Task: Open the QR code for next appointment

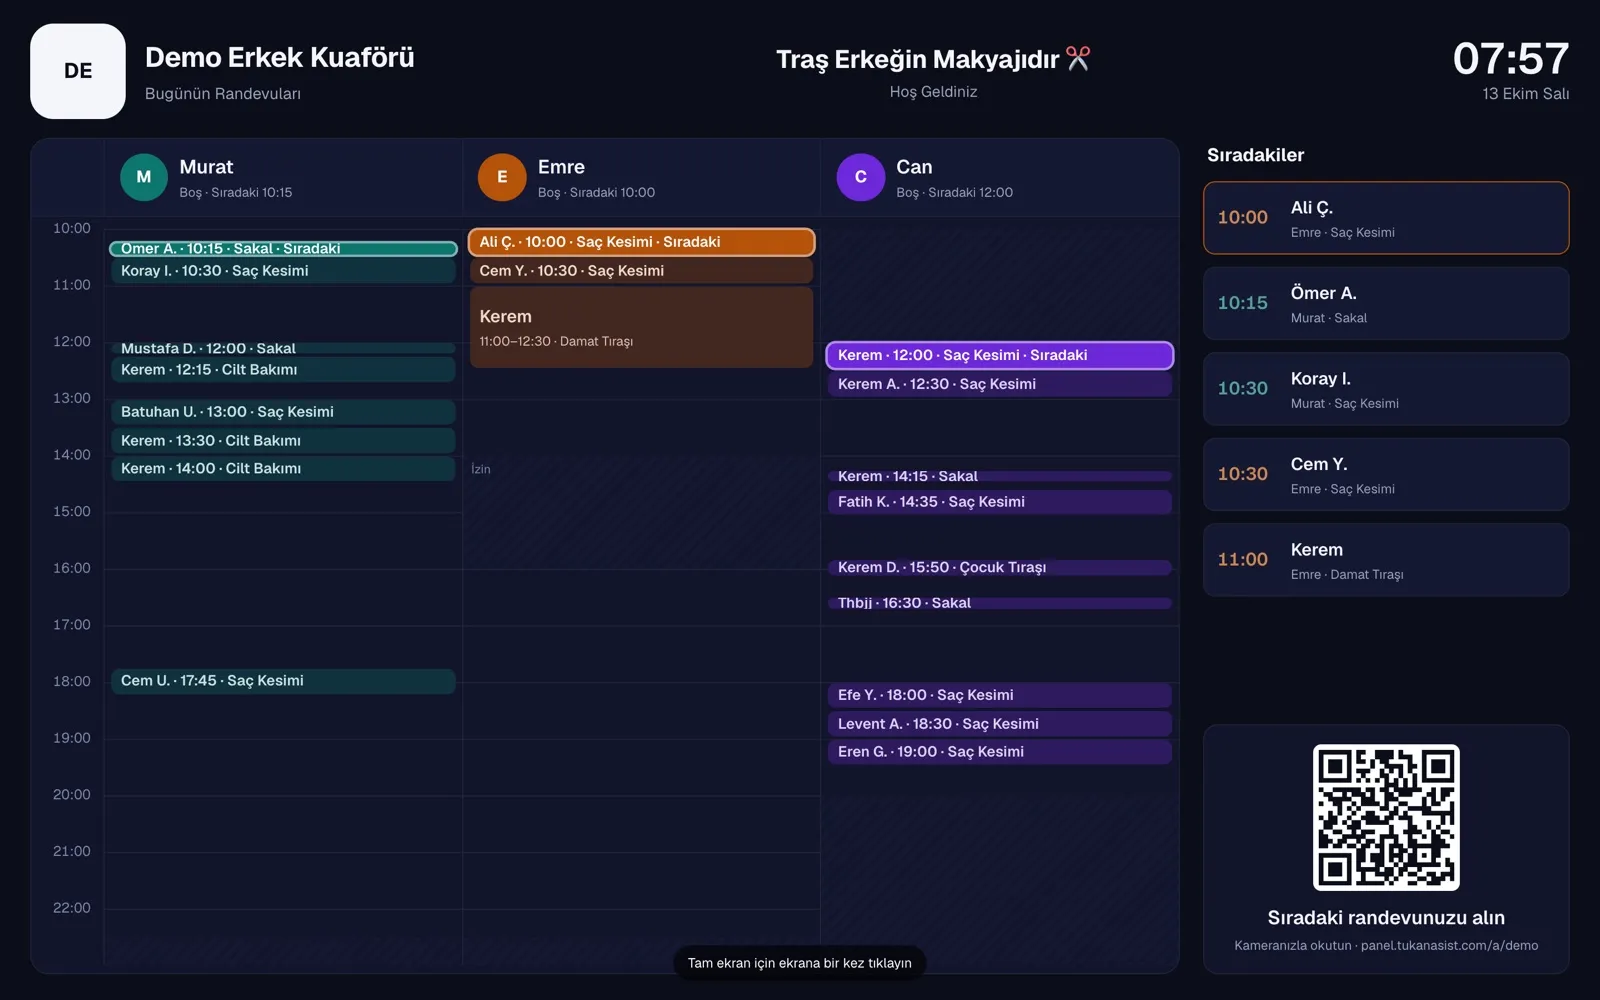Action: [1386, 817]
